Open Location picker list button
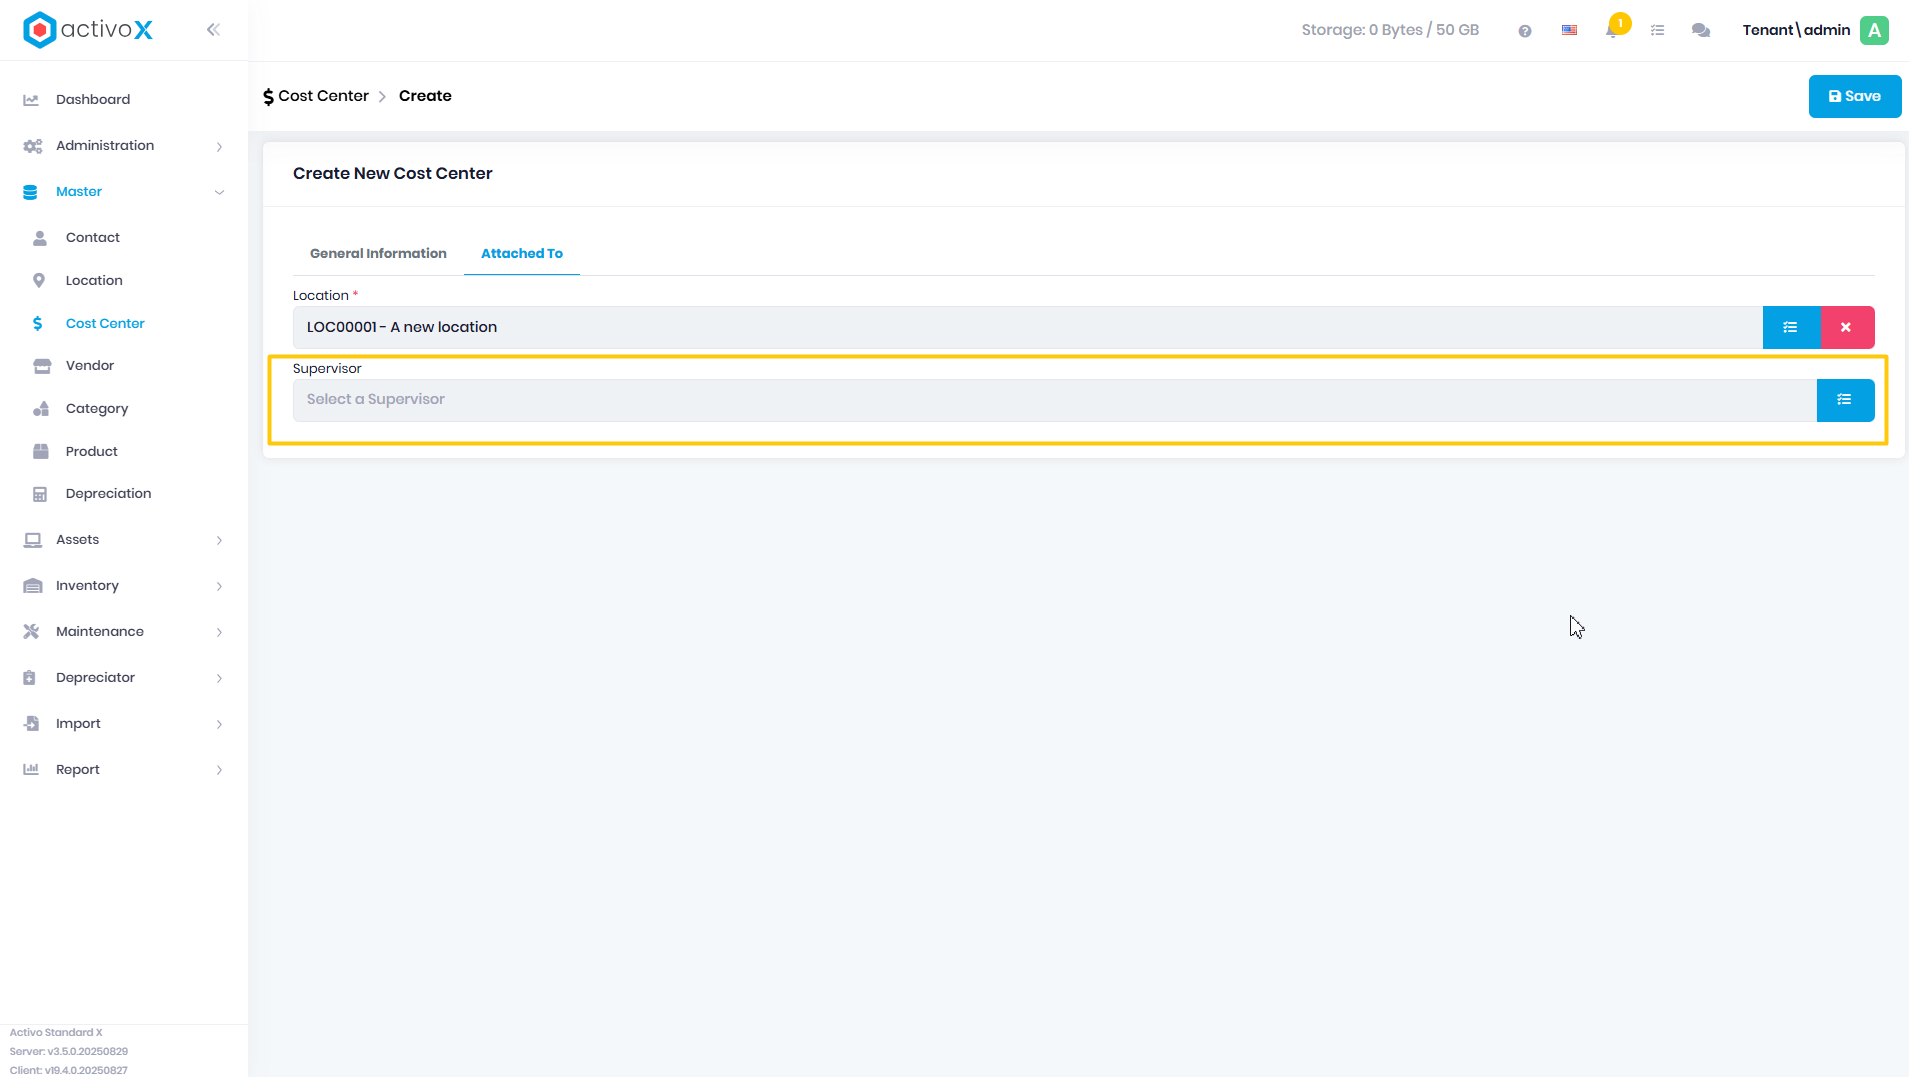Viewport: 1909px width, 1077px height. [x=1791, y=327]
